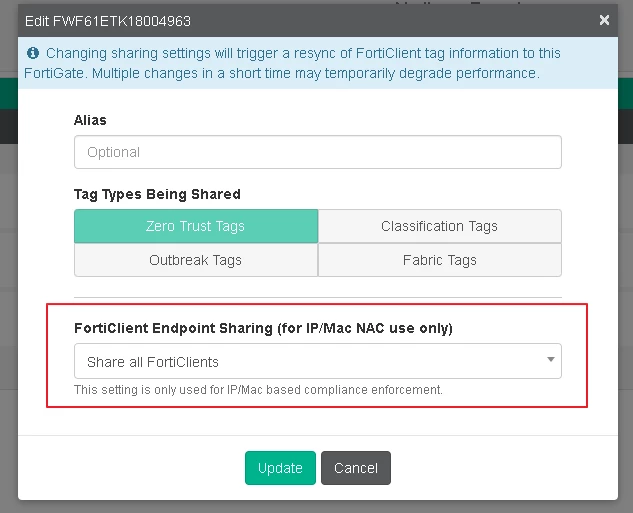
Task: Enable Outbreak Tags sharing
Action: coord(196,260)
